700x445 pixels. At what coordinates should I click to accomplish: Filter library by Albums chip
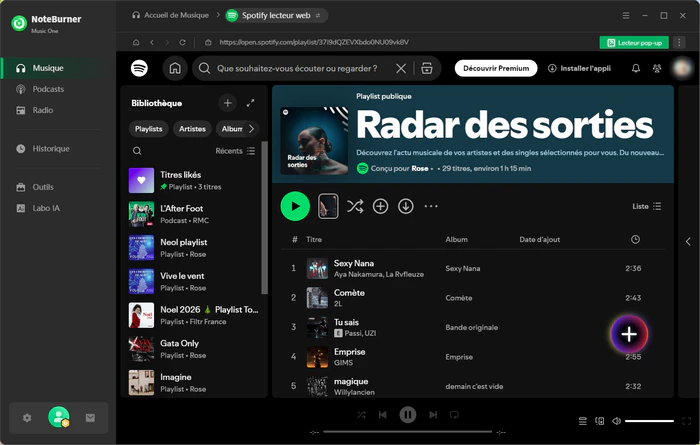[x=229, y=129]
